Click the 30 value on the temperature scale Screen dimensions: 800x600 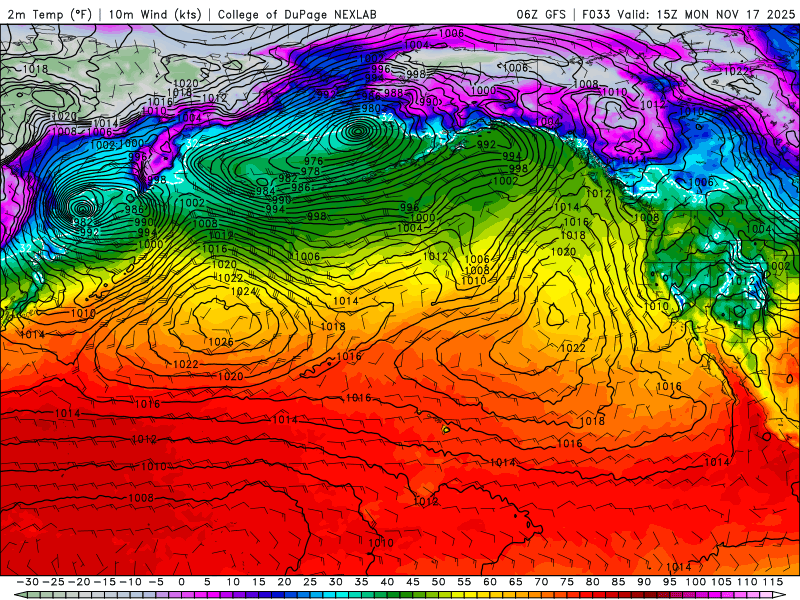336,582
